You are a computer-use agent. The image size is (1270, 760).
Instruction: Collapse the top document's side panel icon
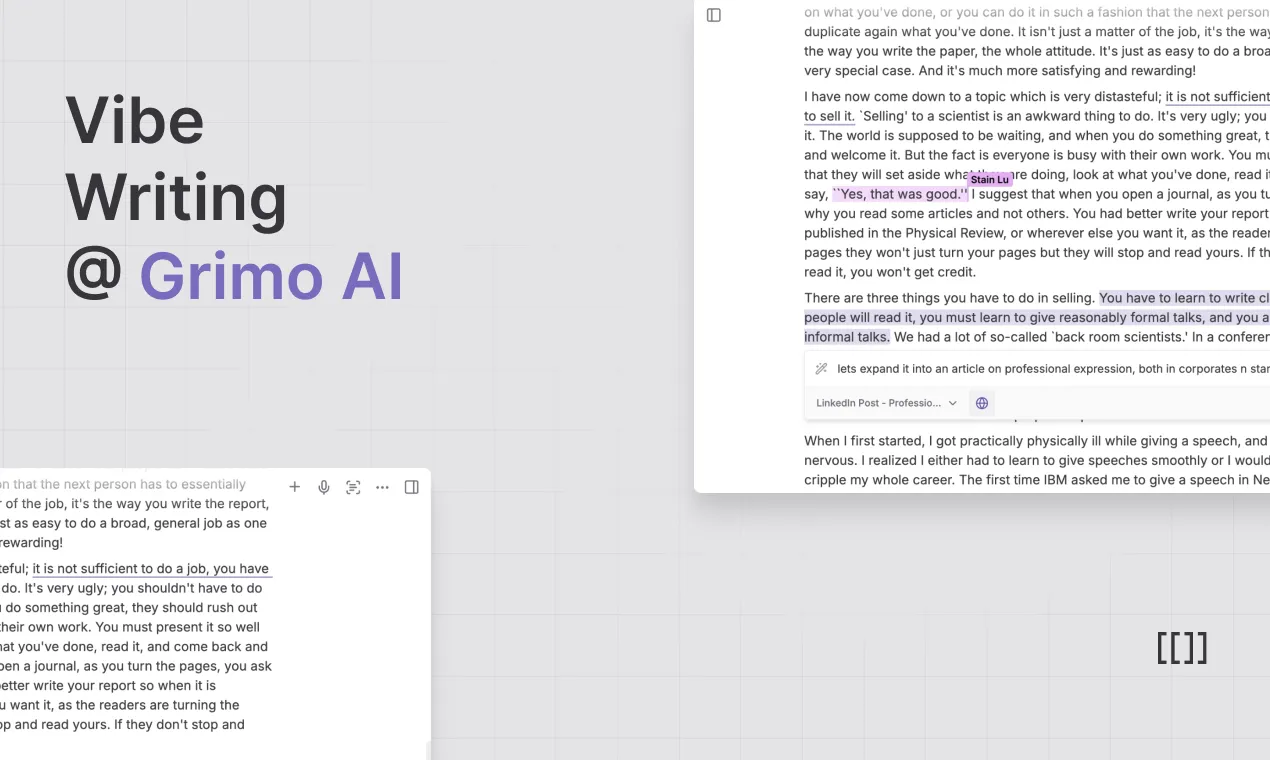coord(713,15)
